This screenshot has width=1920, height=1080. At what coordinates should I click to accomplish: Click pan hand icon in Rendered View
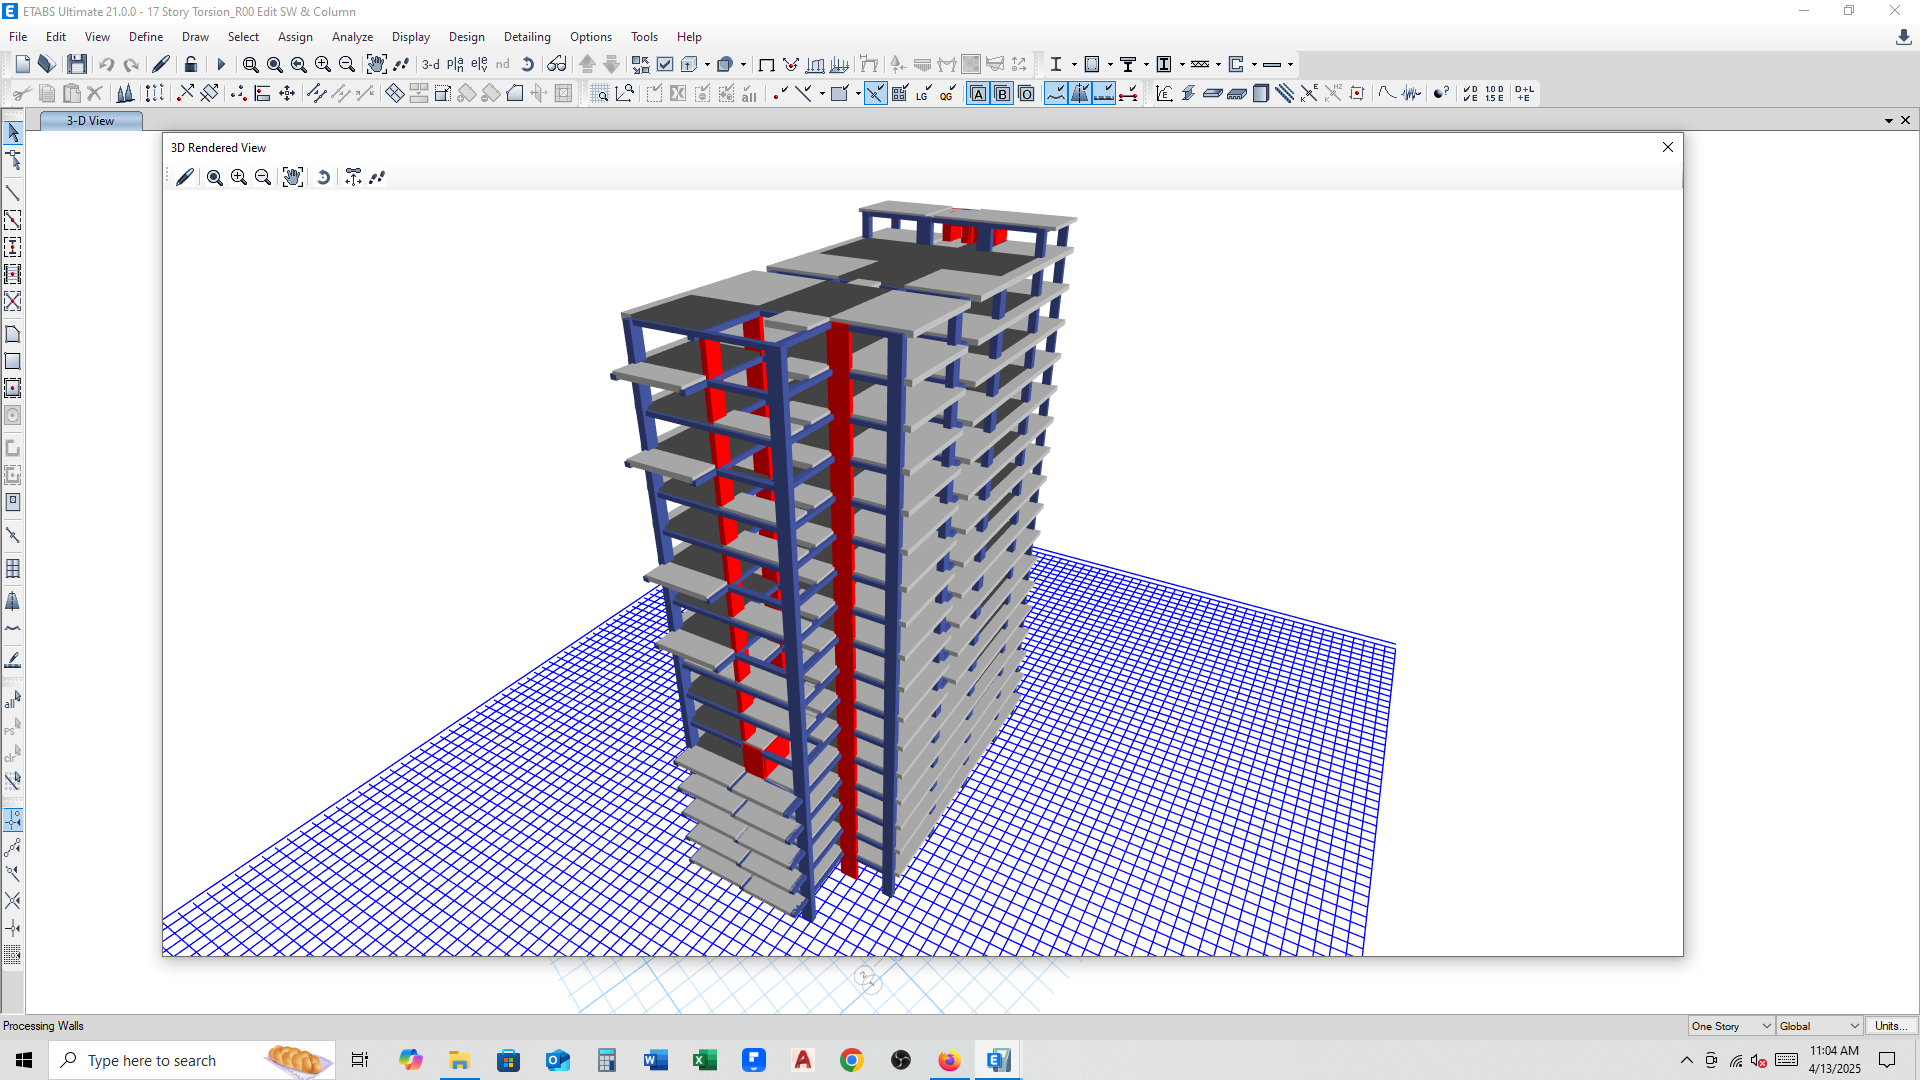(x=292, y=177)
